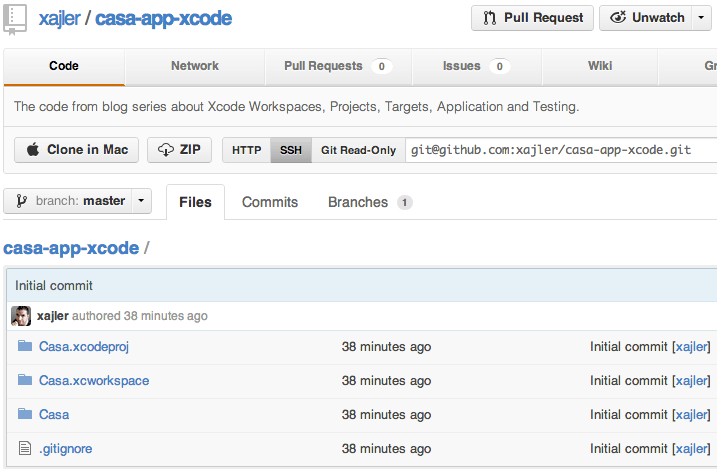Screen dimensions: 717x469
Task: Click the Pull Requests count badge
Action: pos(381,67)
